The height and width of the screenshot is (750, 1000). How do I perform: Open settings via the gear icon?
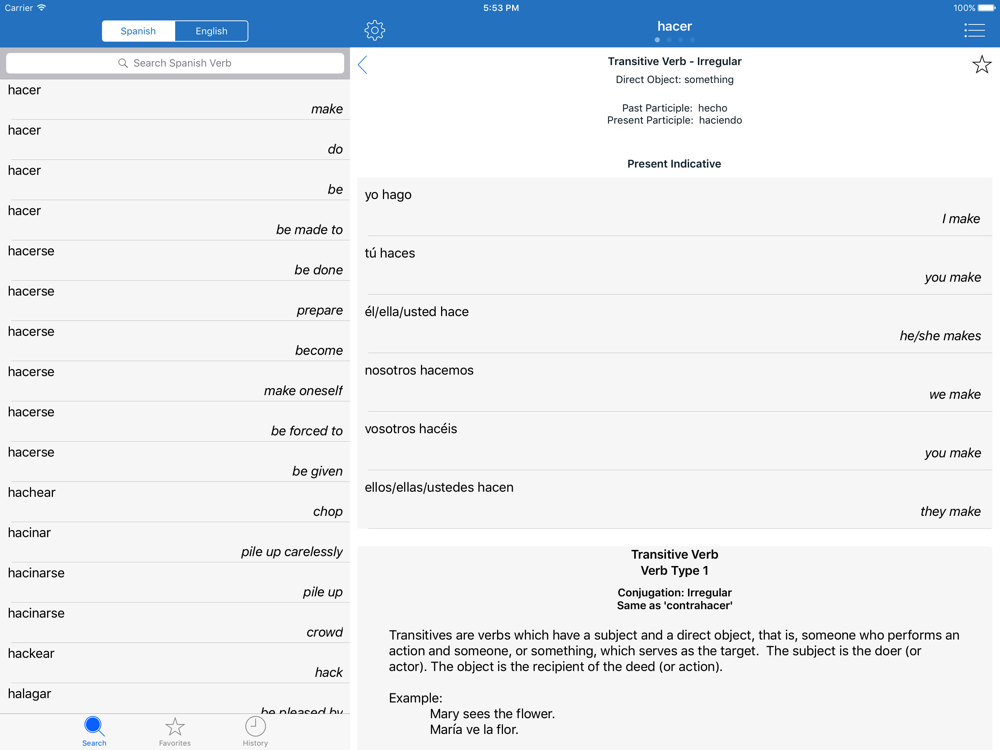[375, 30]
